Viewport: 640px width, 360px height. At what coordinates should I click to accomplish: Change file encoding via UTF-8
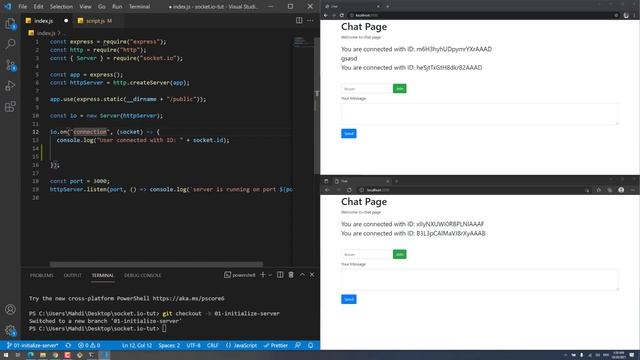pos(193,345)
